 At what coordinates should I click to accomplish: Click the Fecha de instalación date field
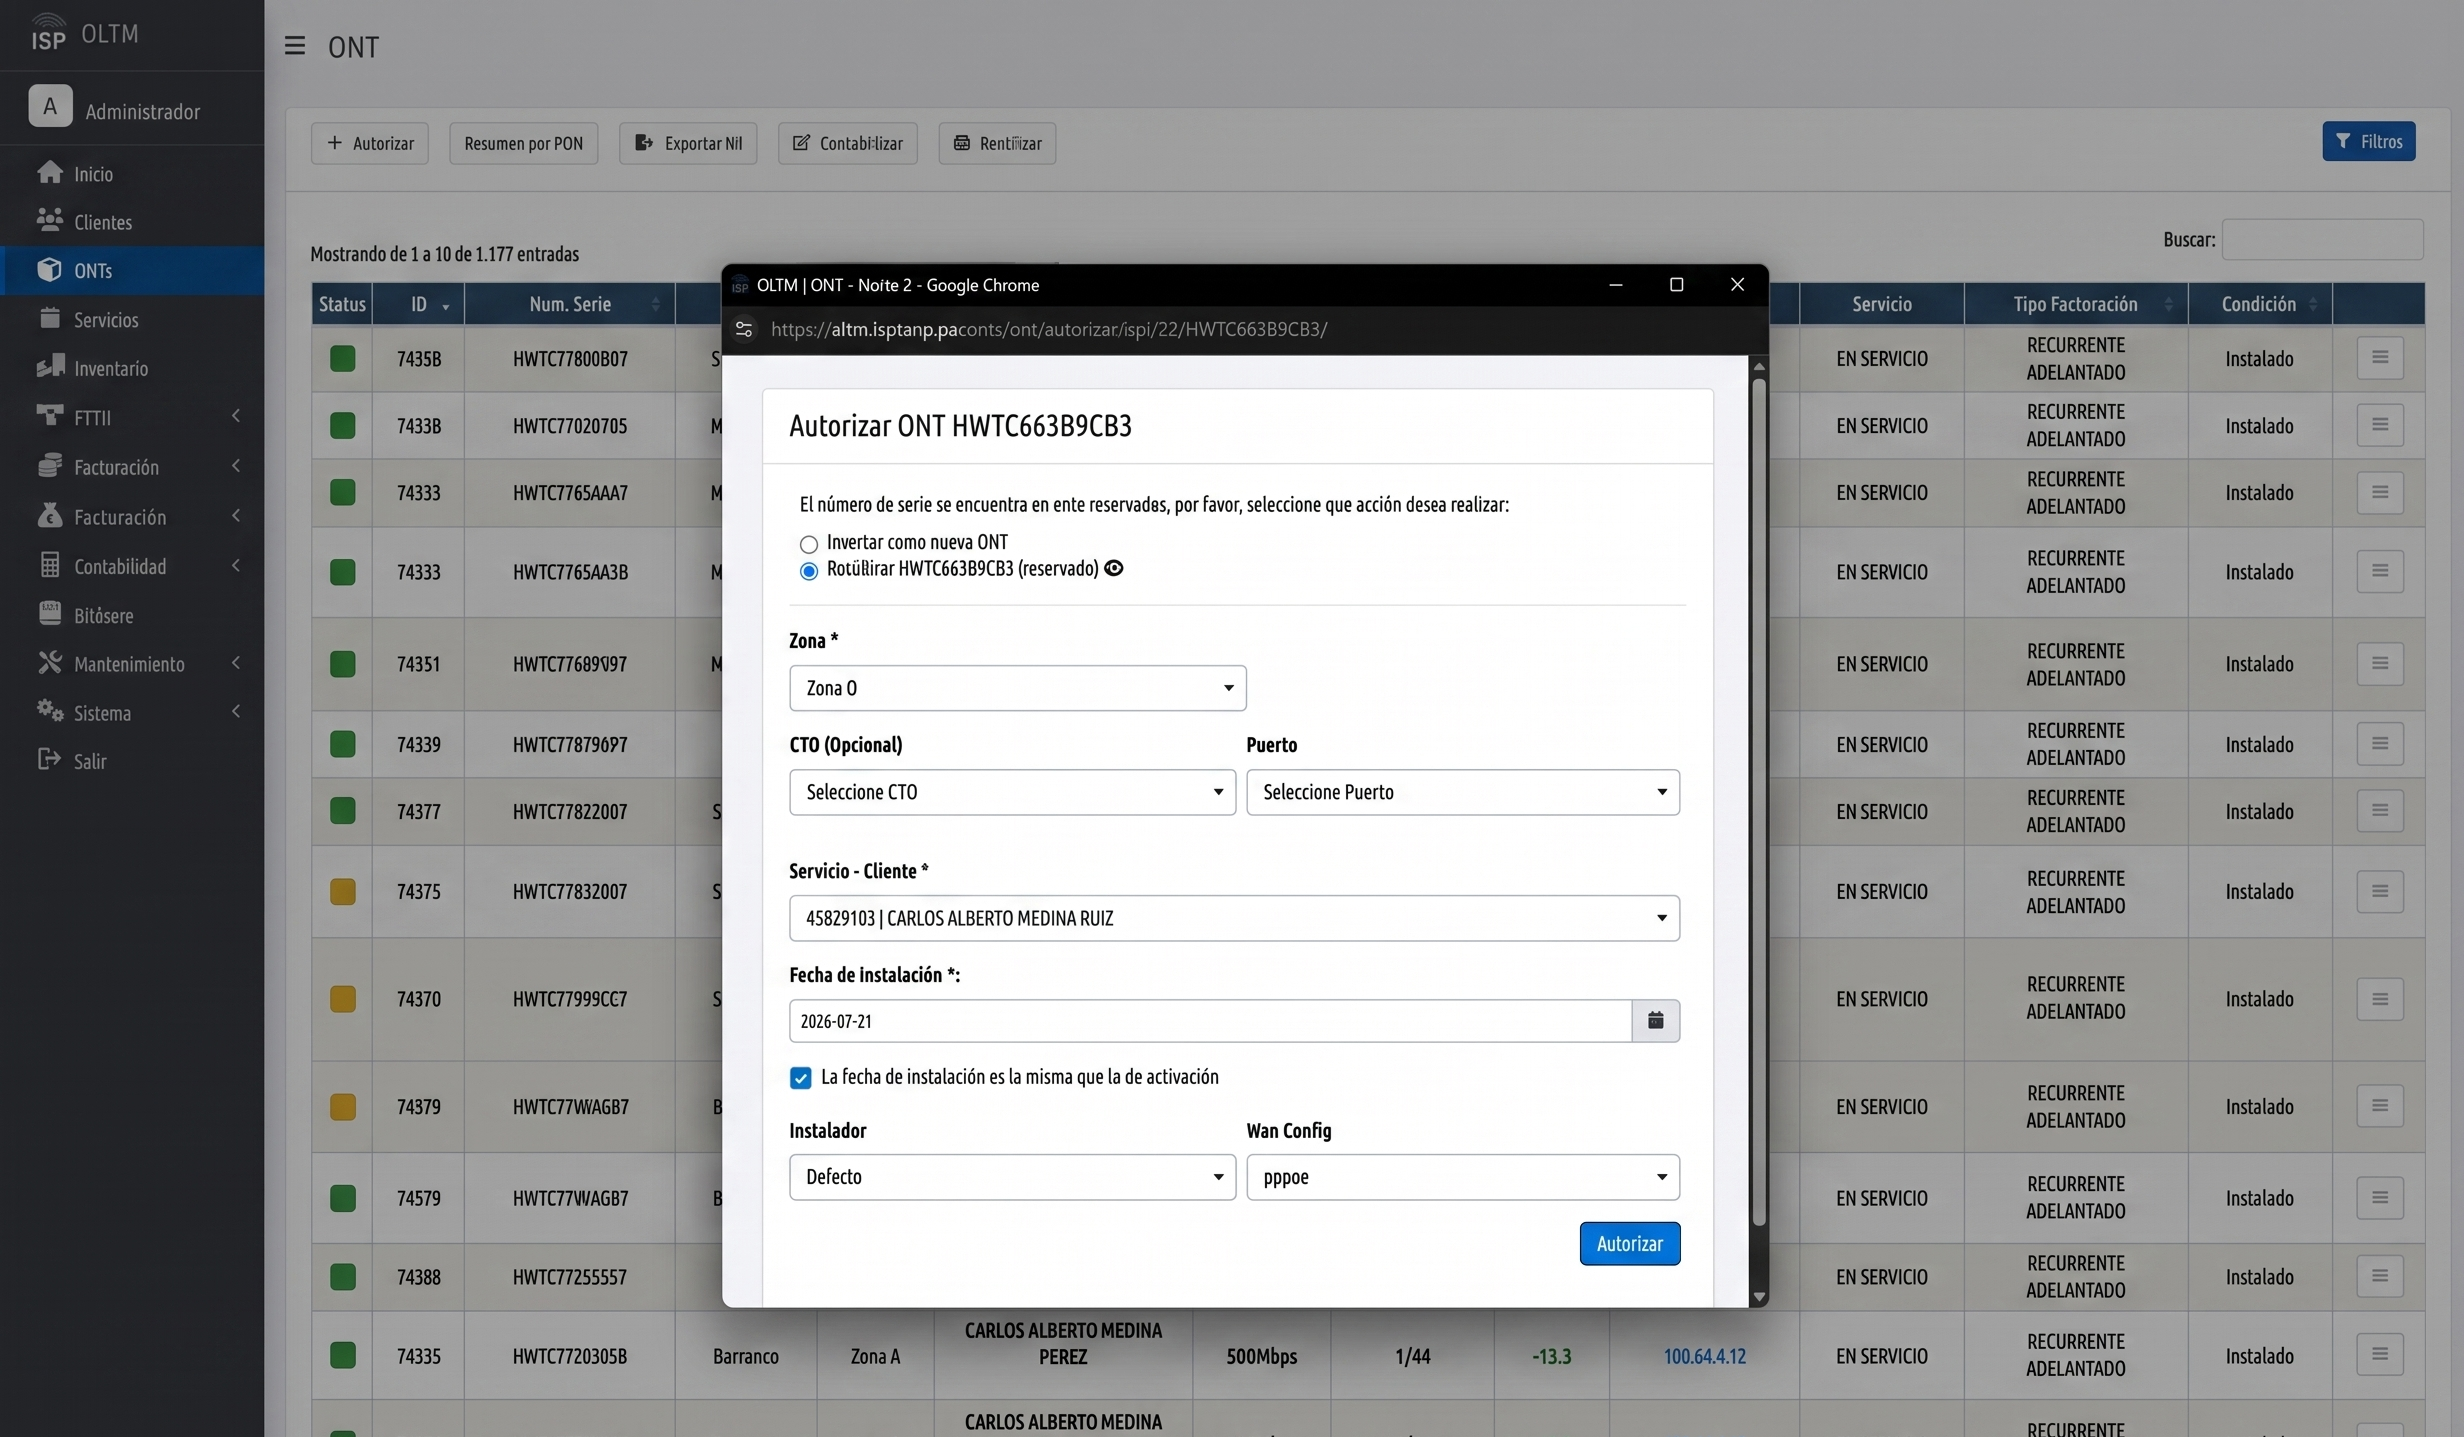tap(1210, 1021)
